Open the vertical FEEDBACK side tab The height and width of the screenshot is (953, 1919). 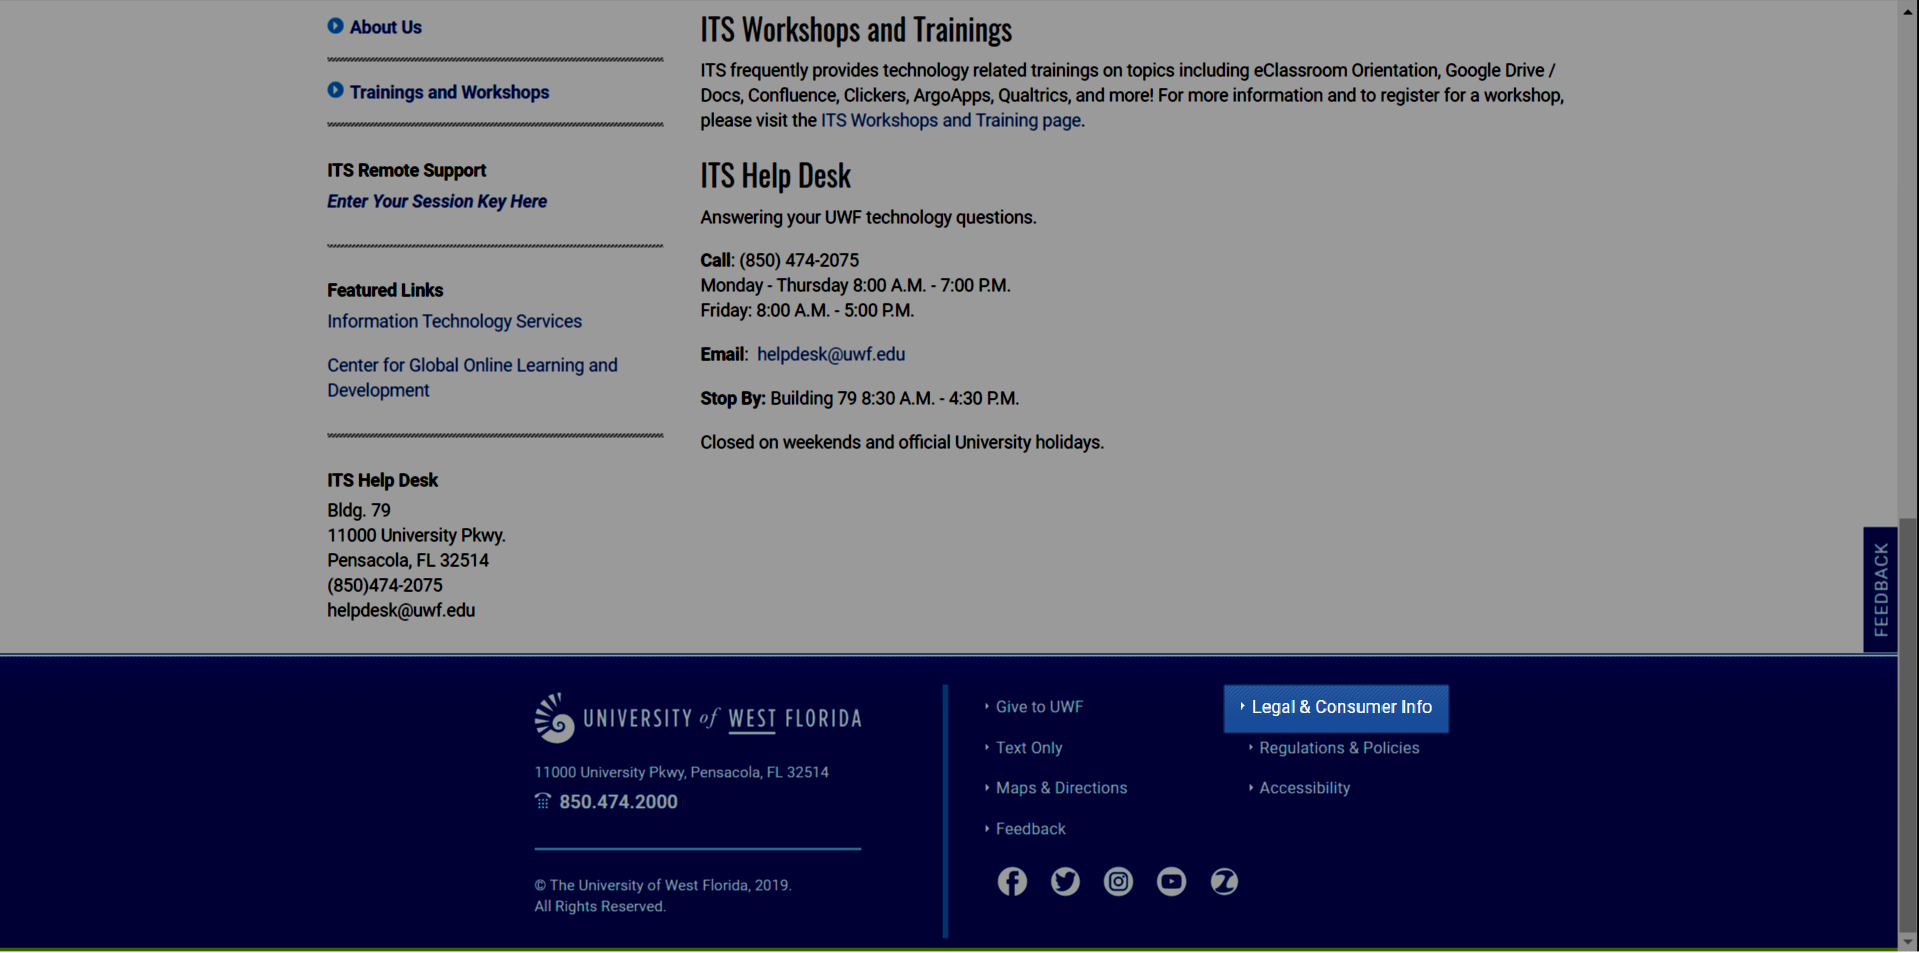[x=1880, y=590]
